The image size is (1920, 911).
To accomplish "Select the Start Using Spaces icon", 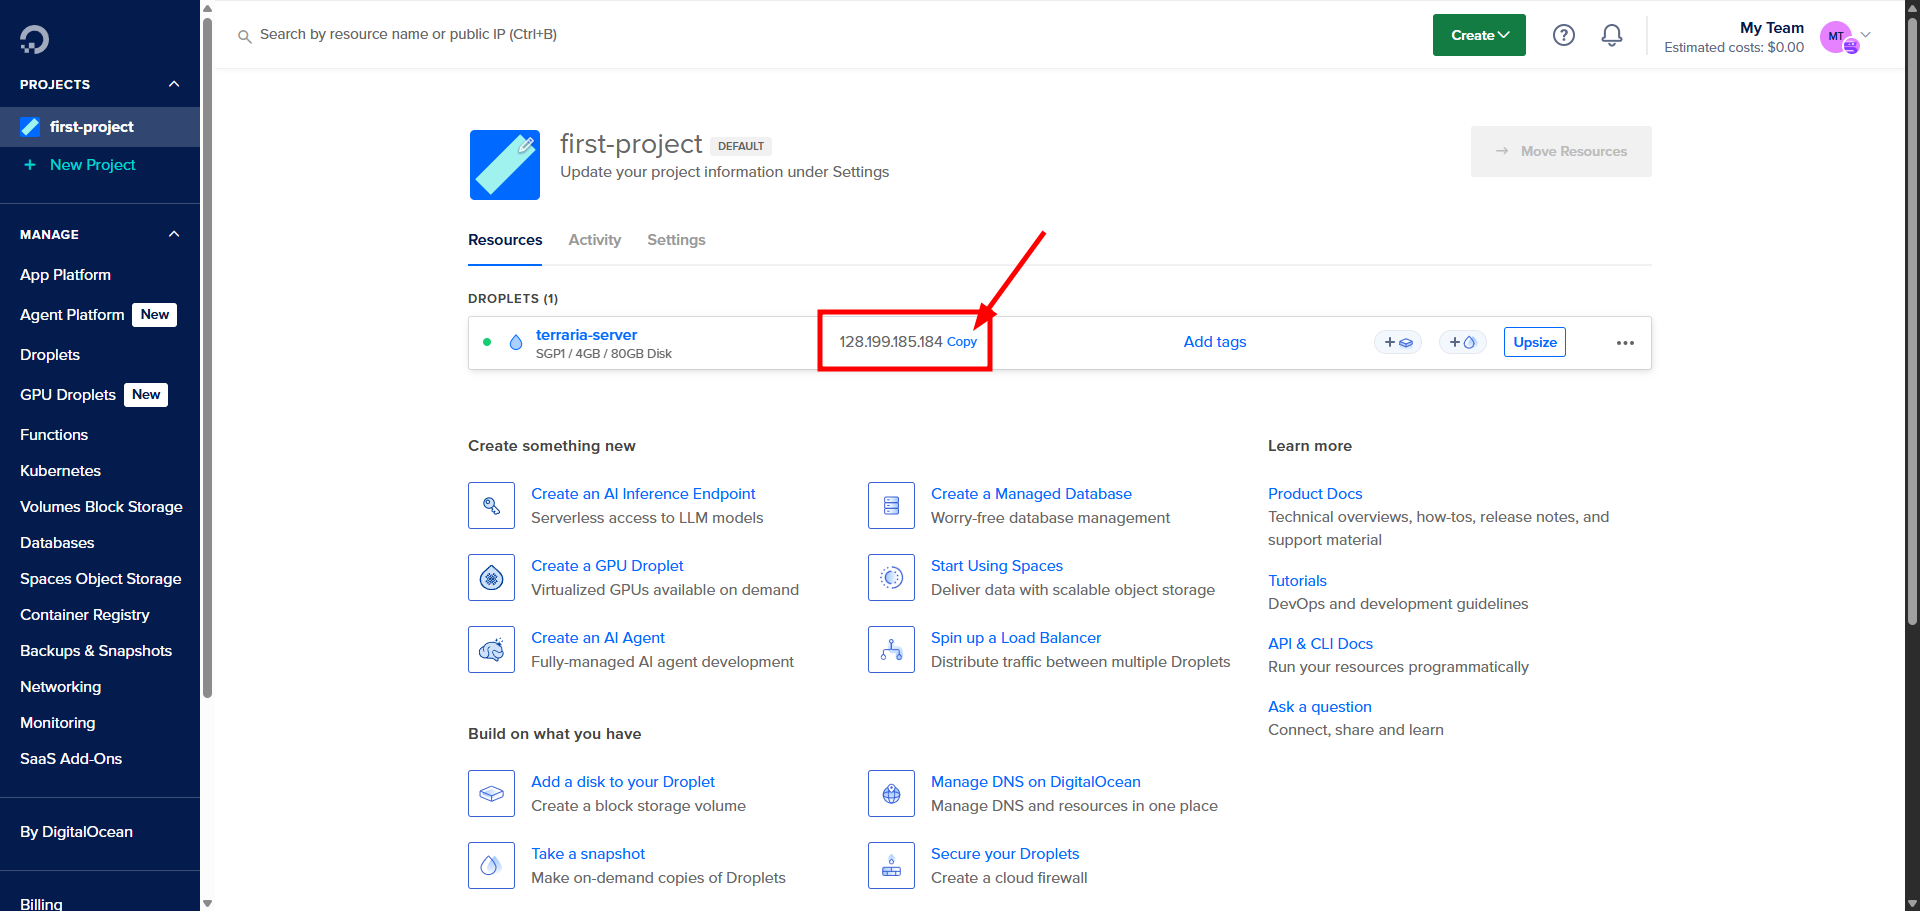I will point(891,577).
